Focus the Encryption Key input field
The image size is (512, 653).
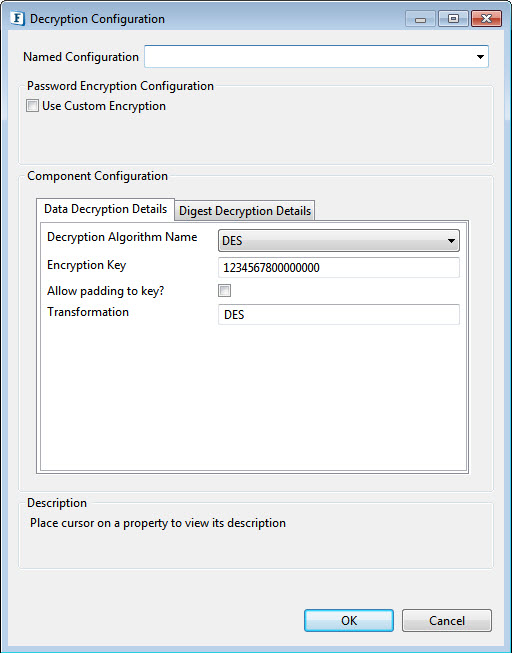point(339,267)
